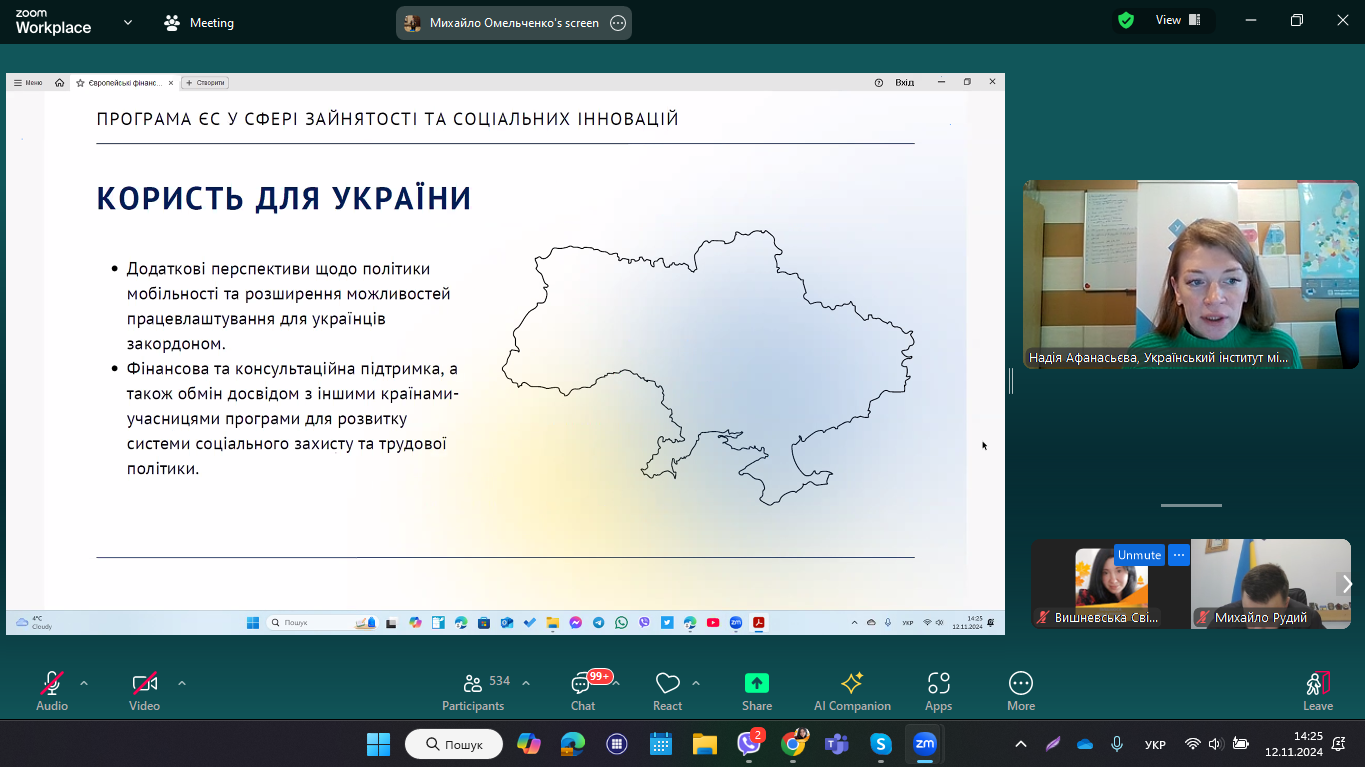Start the camera with Video button
The image size is (1365, 767).
click(144, 691)
